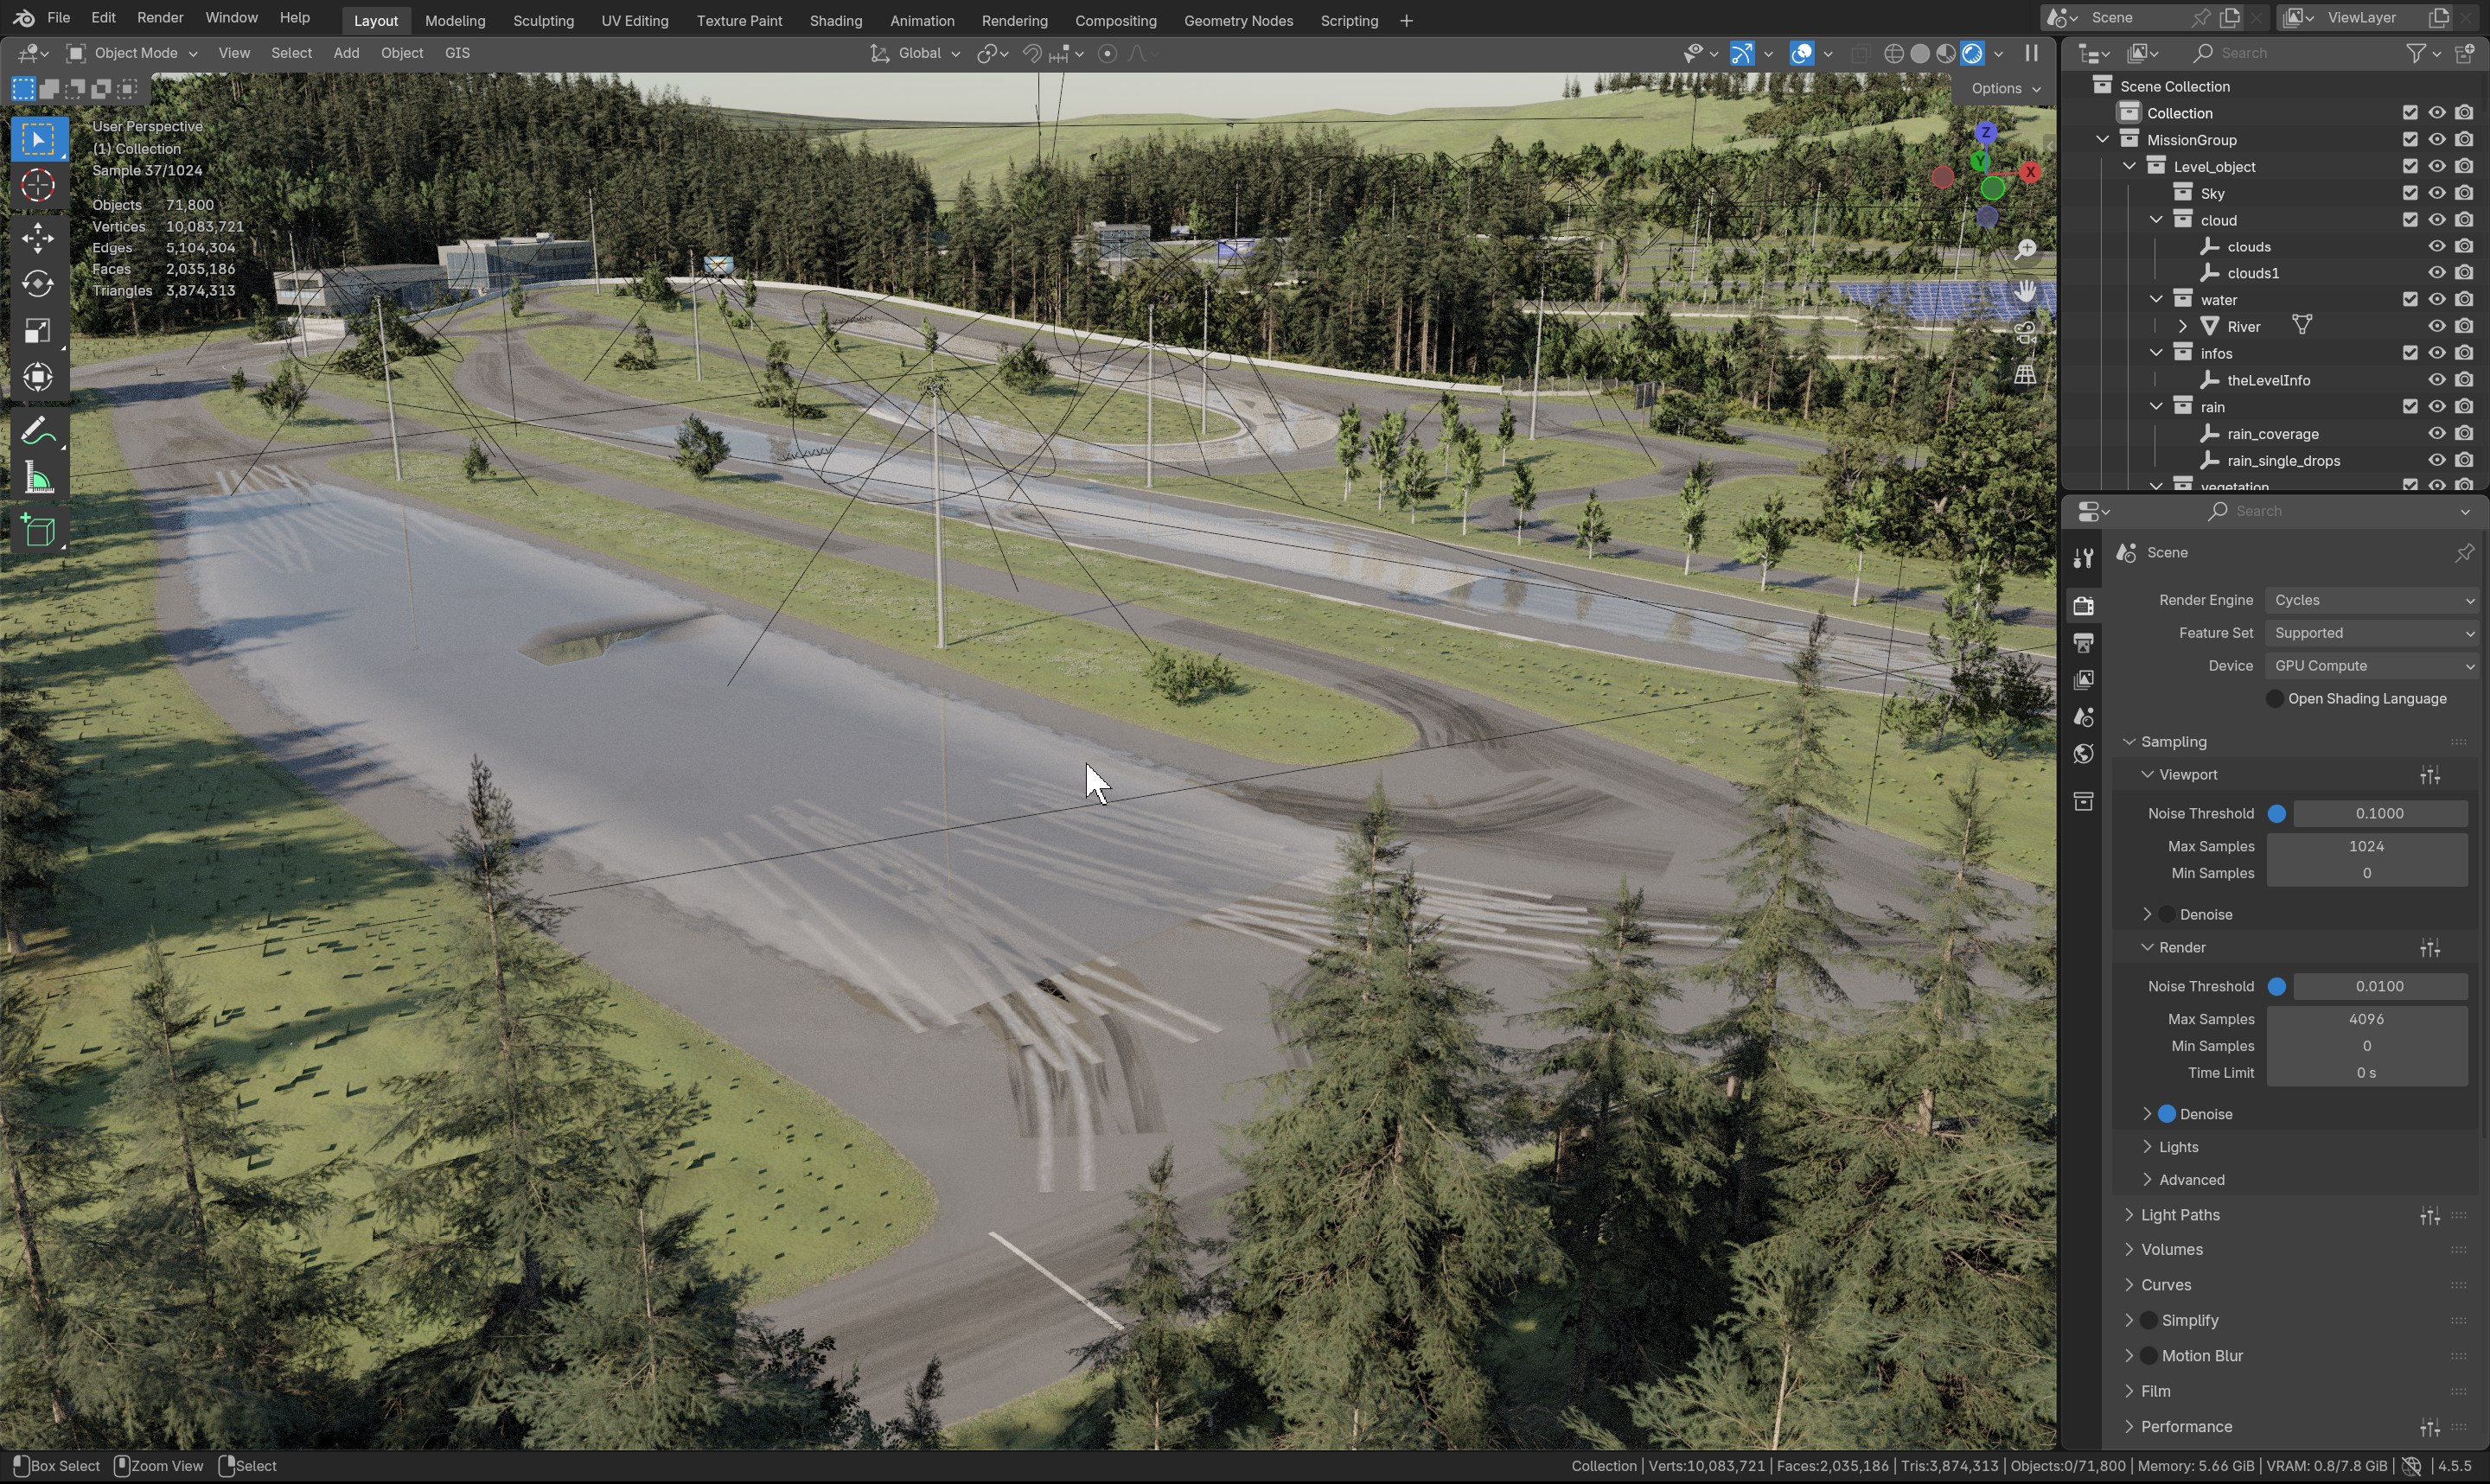
Task: Switch to the Shading workspace tab
Action: pos(835,20)
